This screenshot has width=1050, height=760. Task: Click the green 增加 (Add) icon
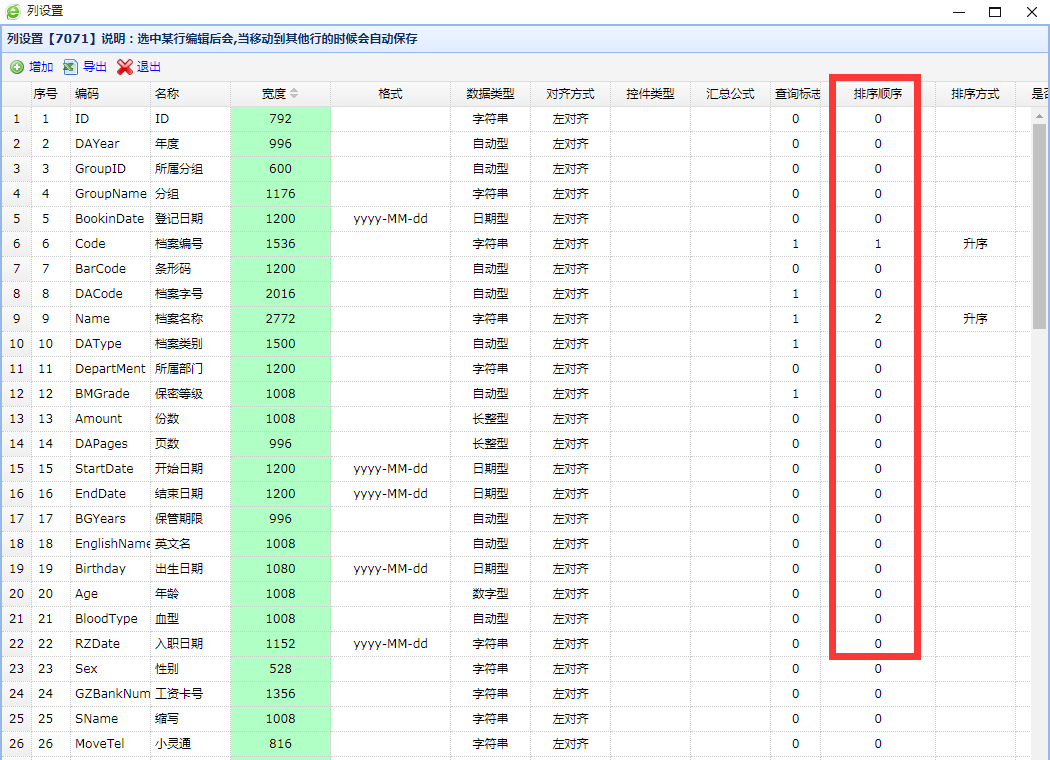(17, 67)
